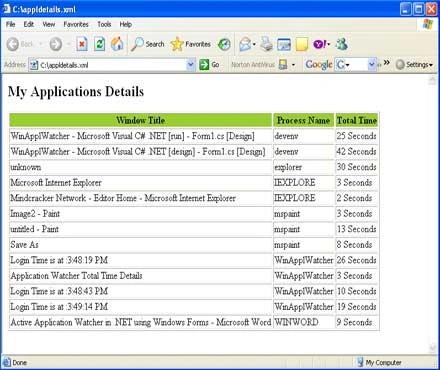Click 'Application Watcher Total Time Details' cell
The height and width of the screenshot is (370, 440).
(x=141, y=276)
